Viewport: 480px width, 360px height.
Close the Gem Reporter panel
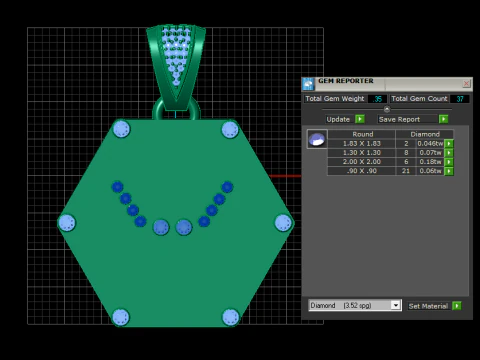click(466, 83)
